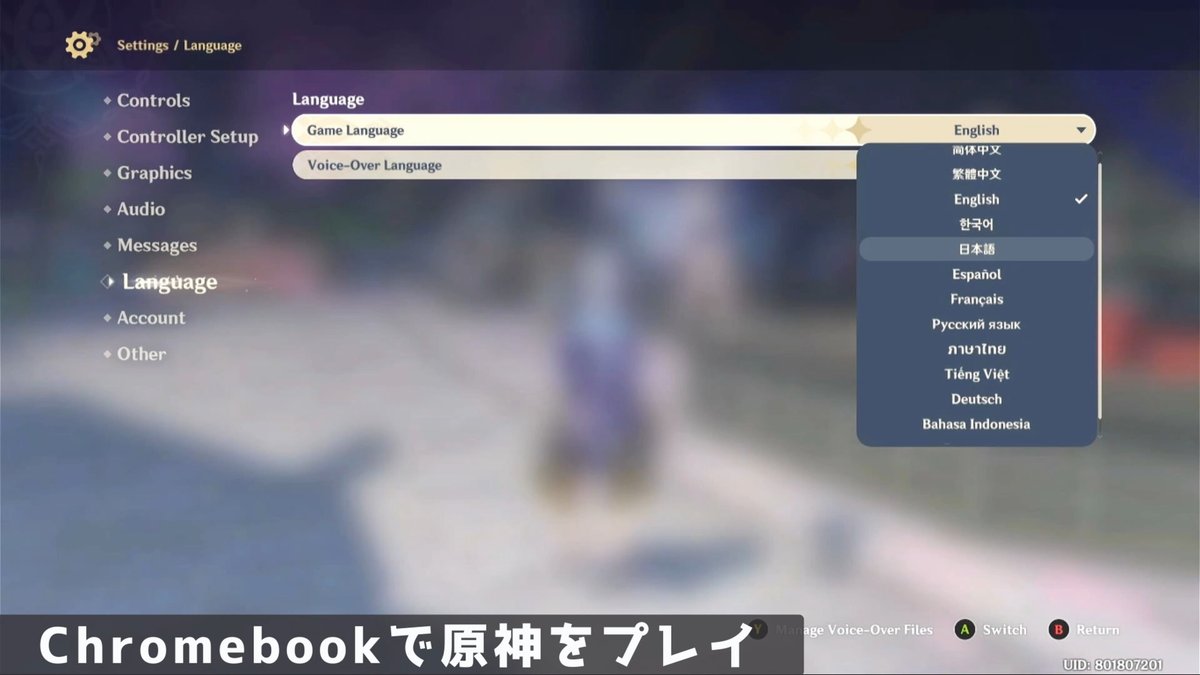
Task: Open the Messages settings tab
Action: pyautogui.click(x=157, y=246)
